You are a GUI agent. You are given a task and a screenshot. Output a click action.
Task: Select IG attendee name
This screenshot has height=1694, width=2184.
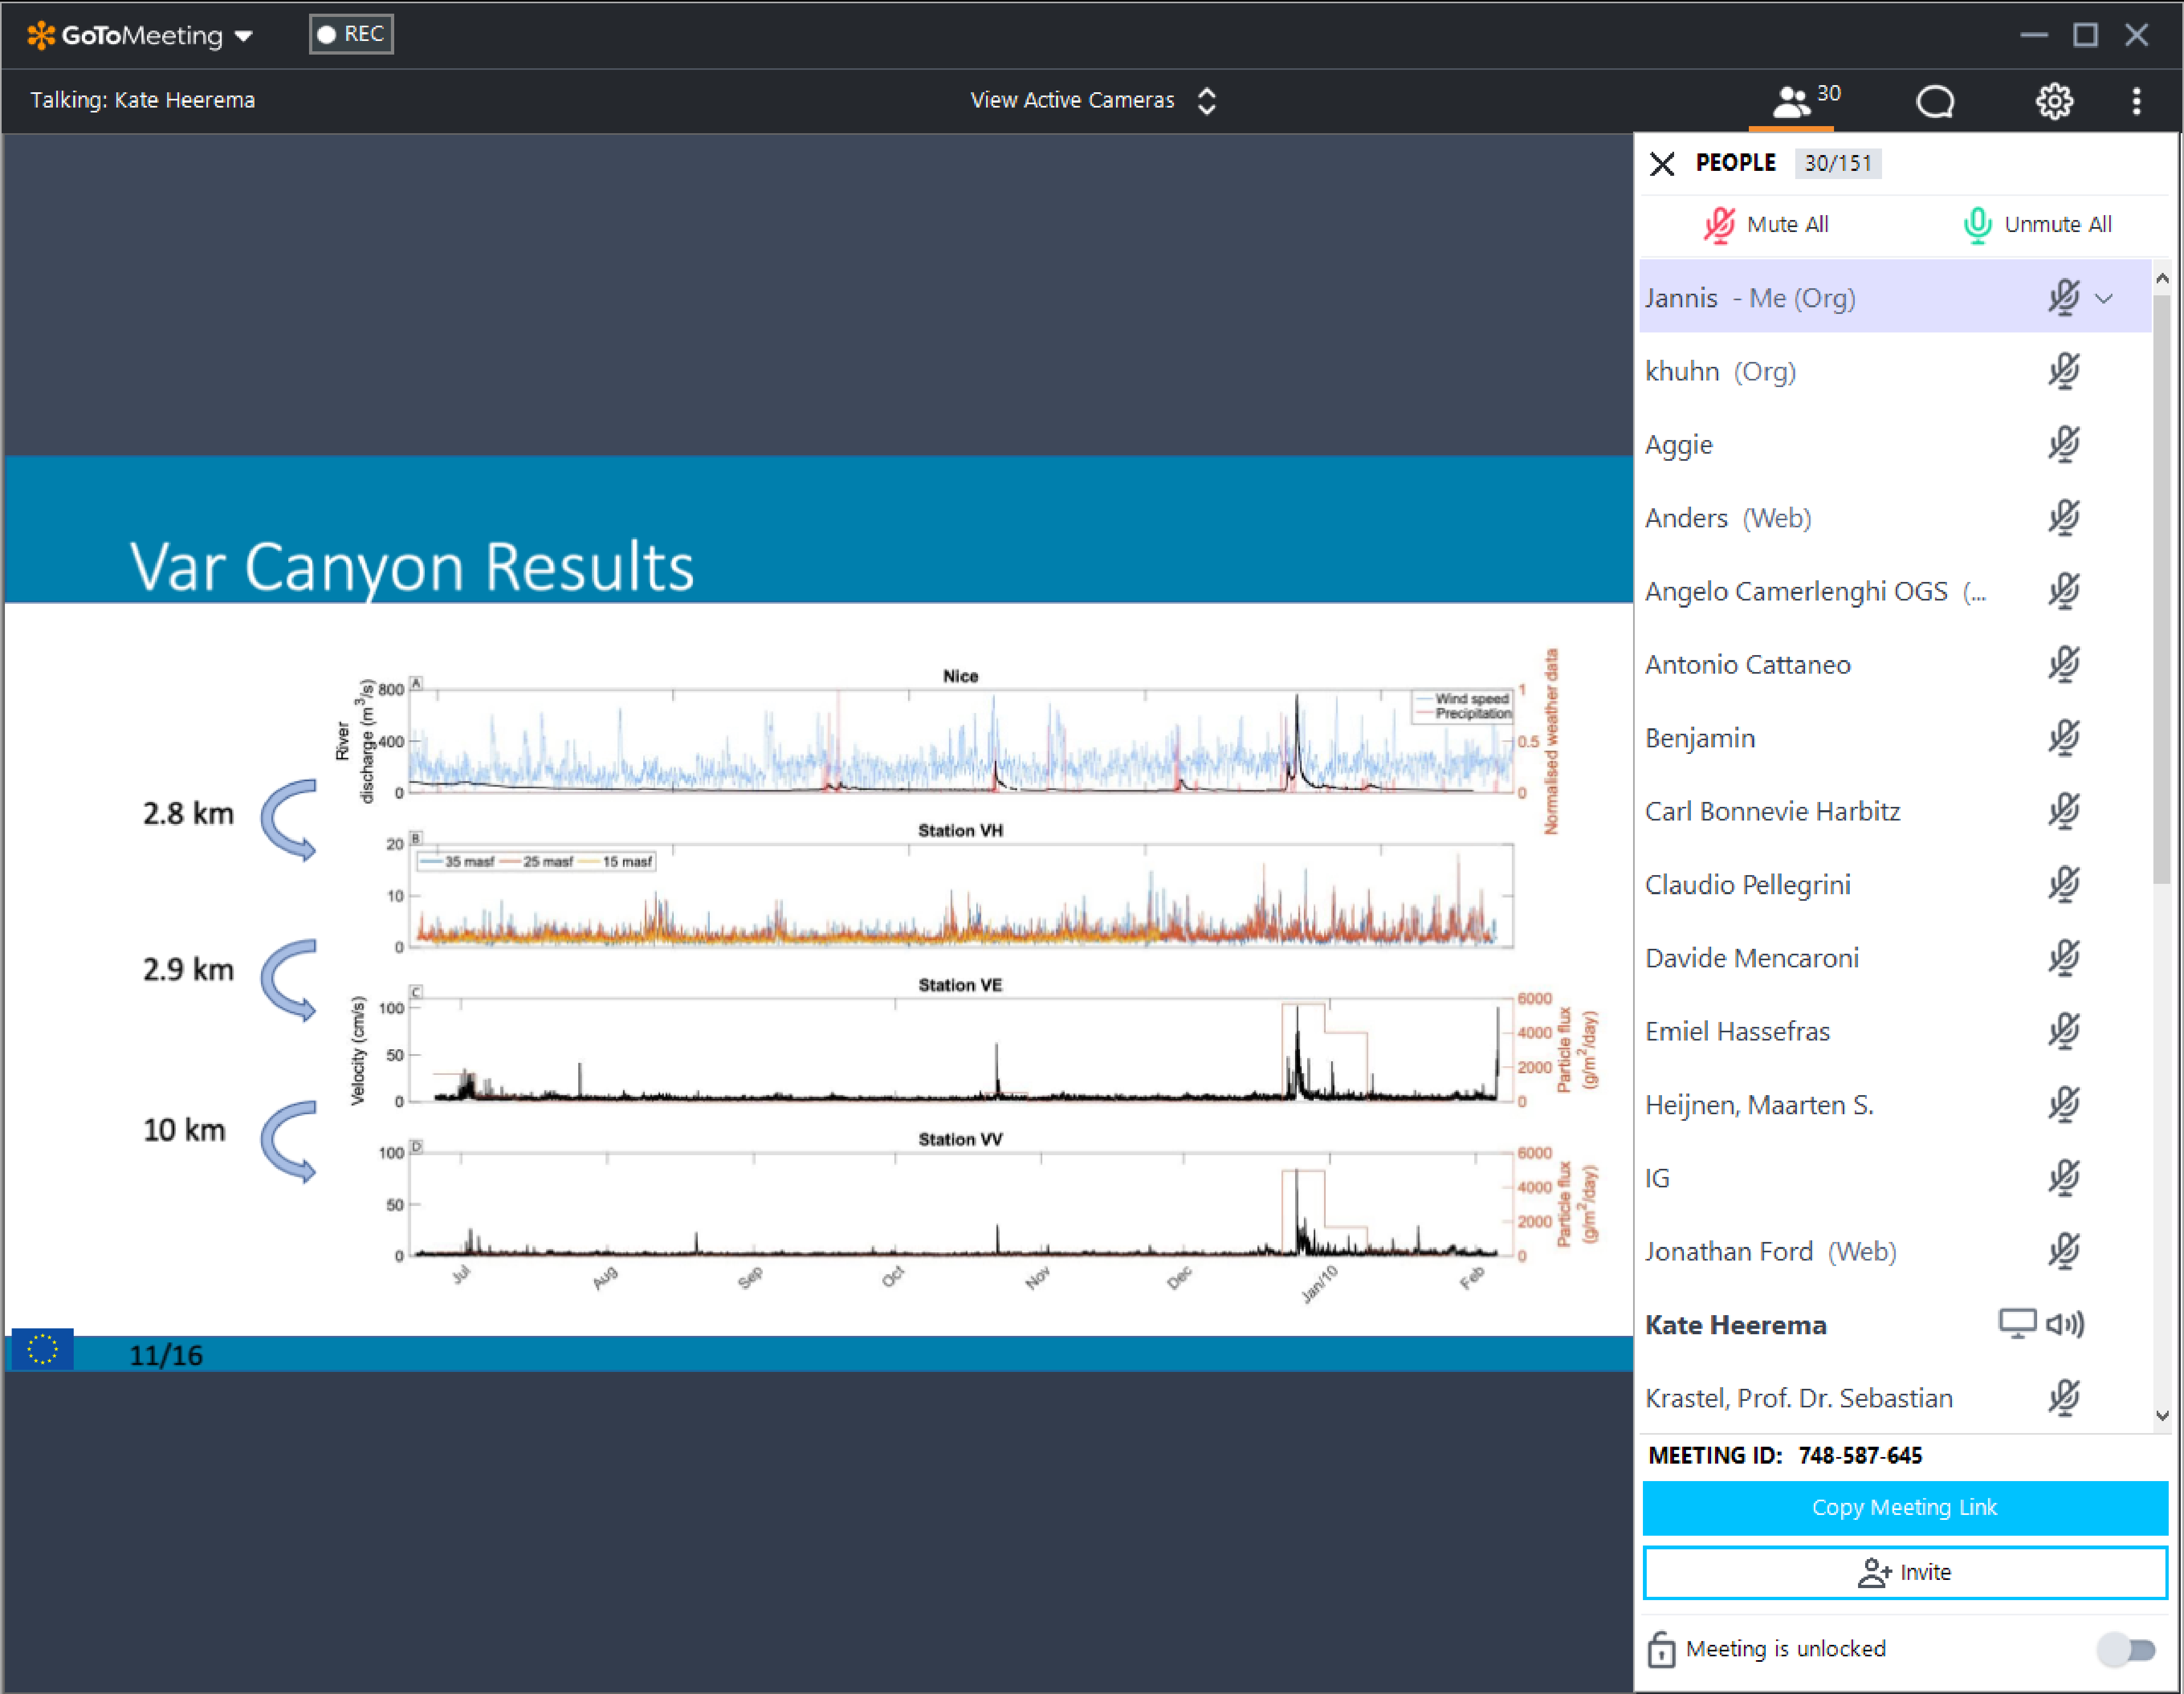pos(1657,1178)
